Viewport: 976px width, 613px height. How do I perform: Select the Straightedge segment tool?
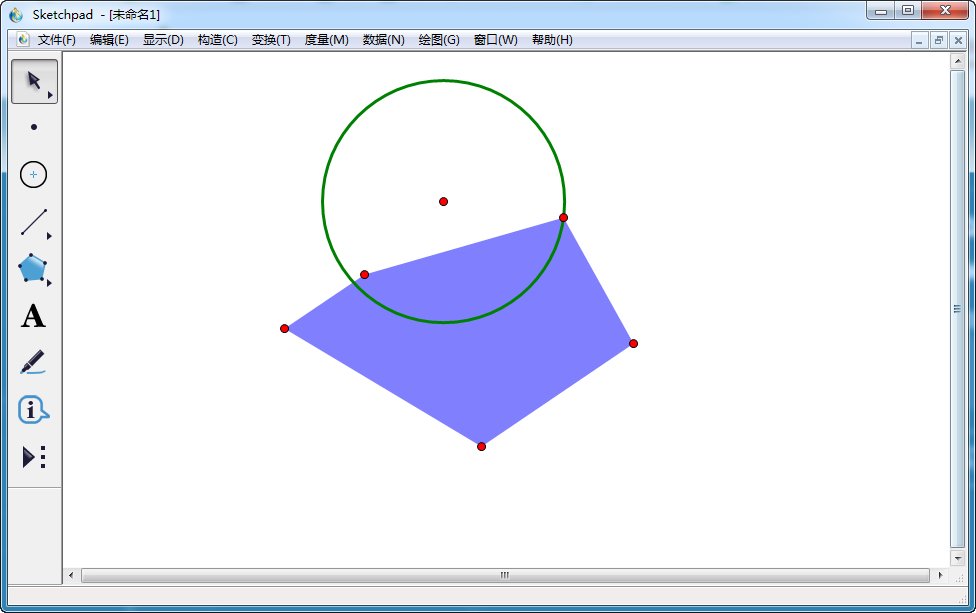[33, 221]
